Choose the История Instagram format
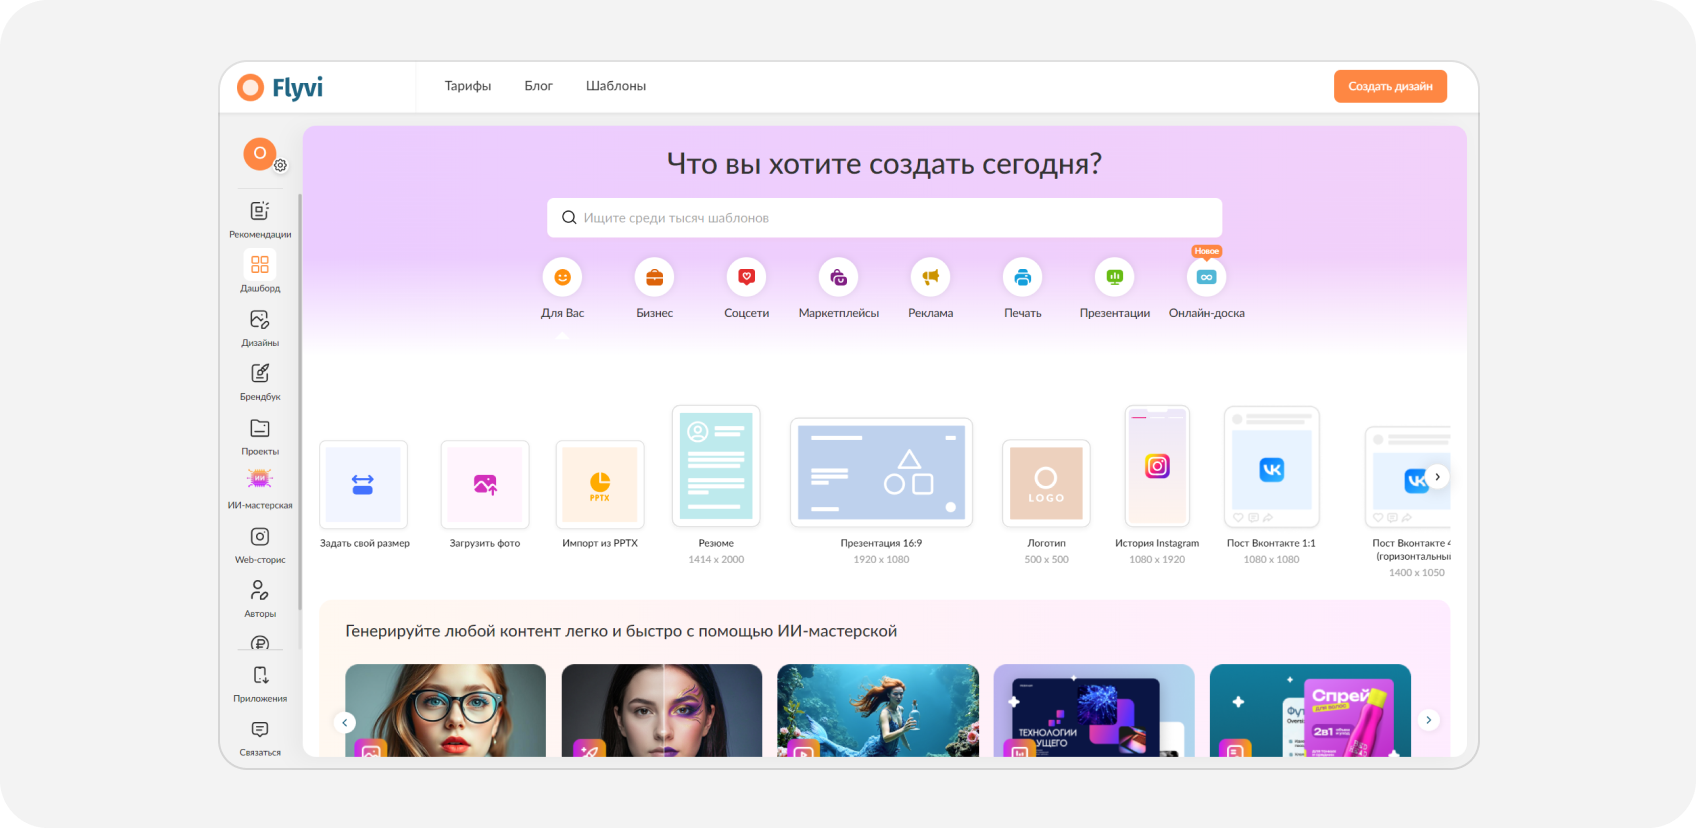Image resolution: width=1696 pixels, height=828 pixels. coord(1157,466)
